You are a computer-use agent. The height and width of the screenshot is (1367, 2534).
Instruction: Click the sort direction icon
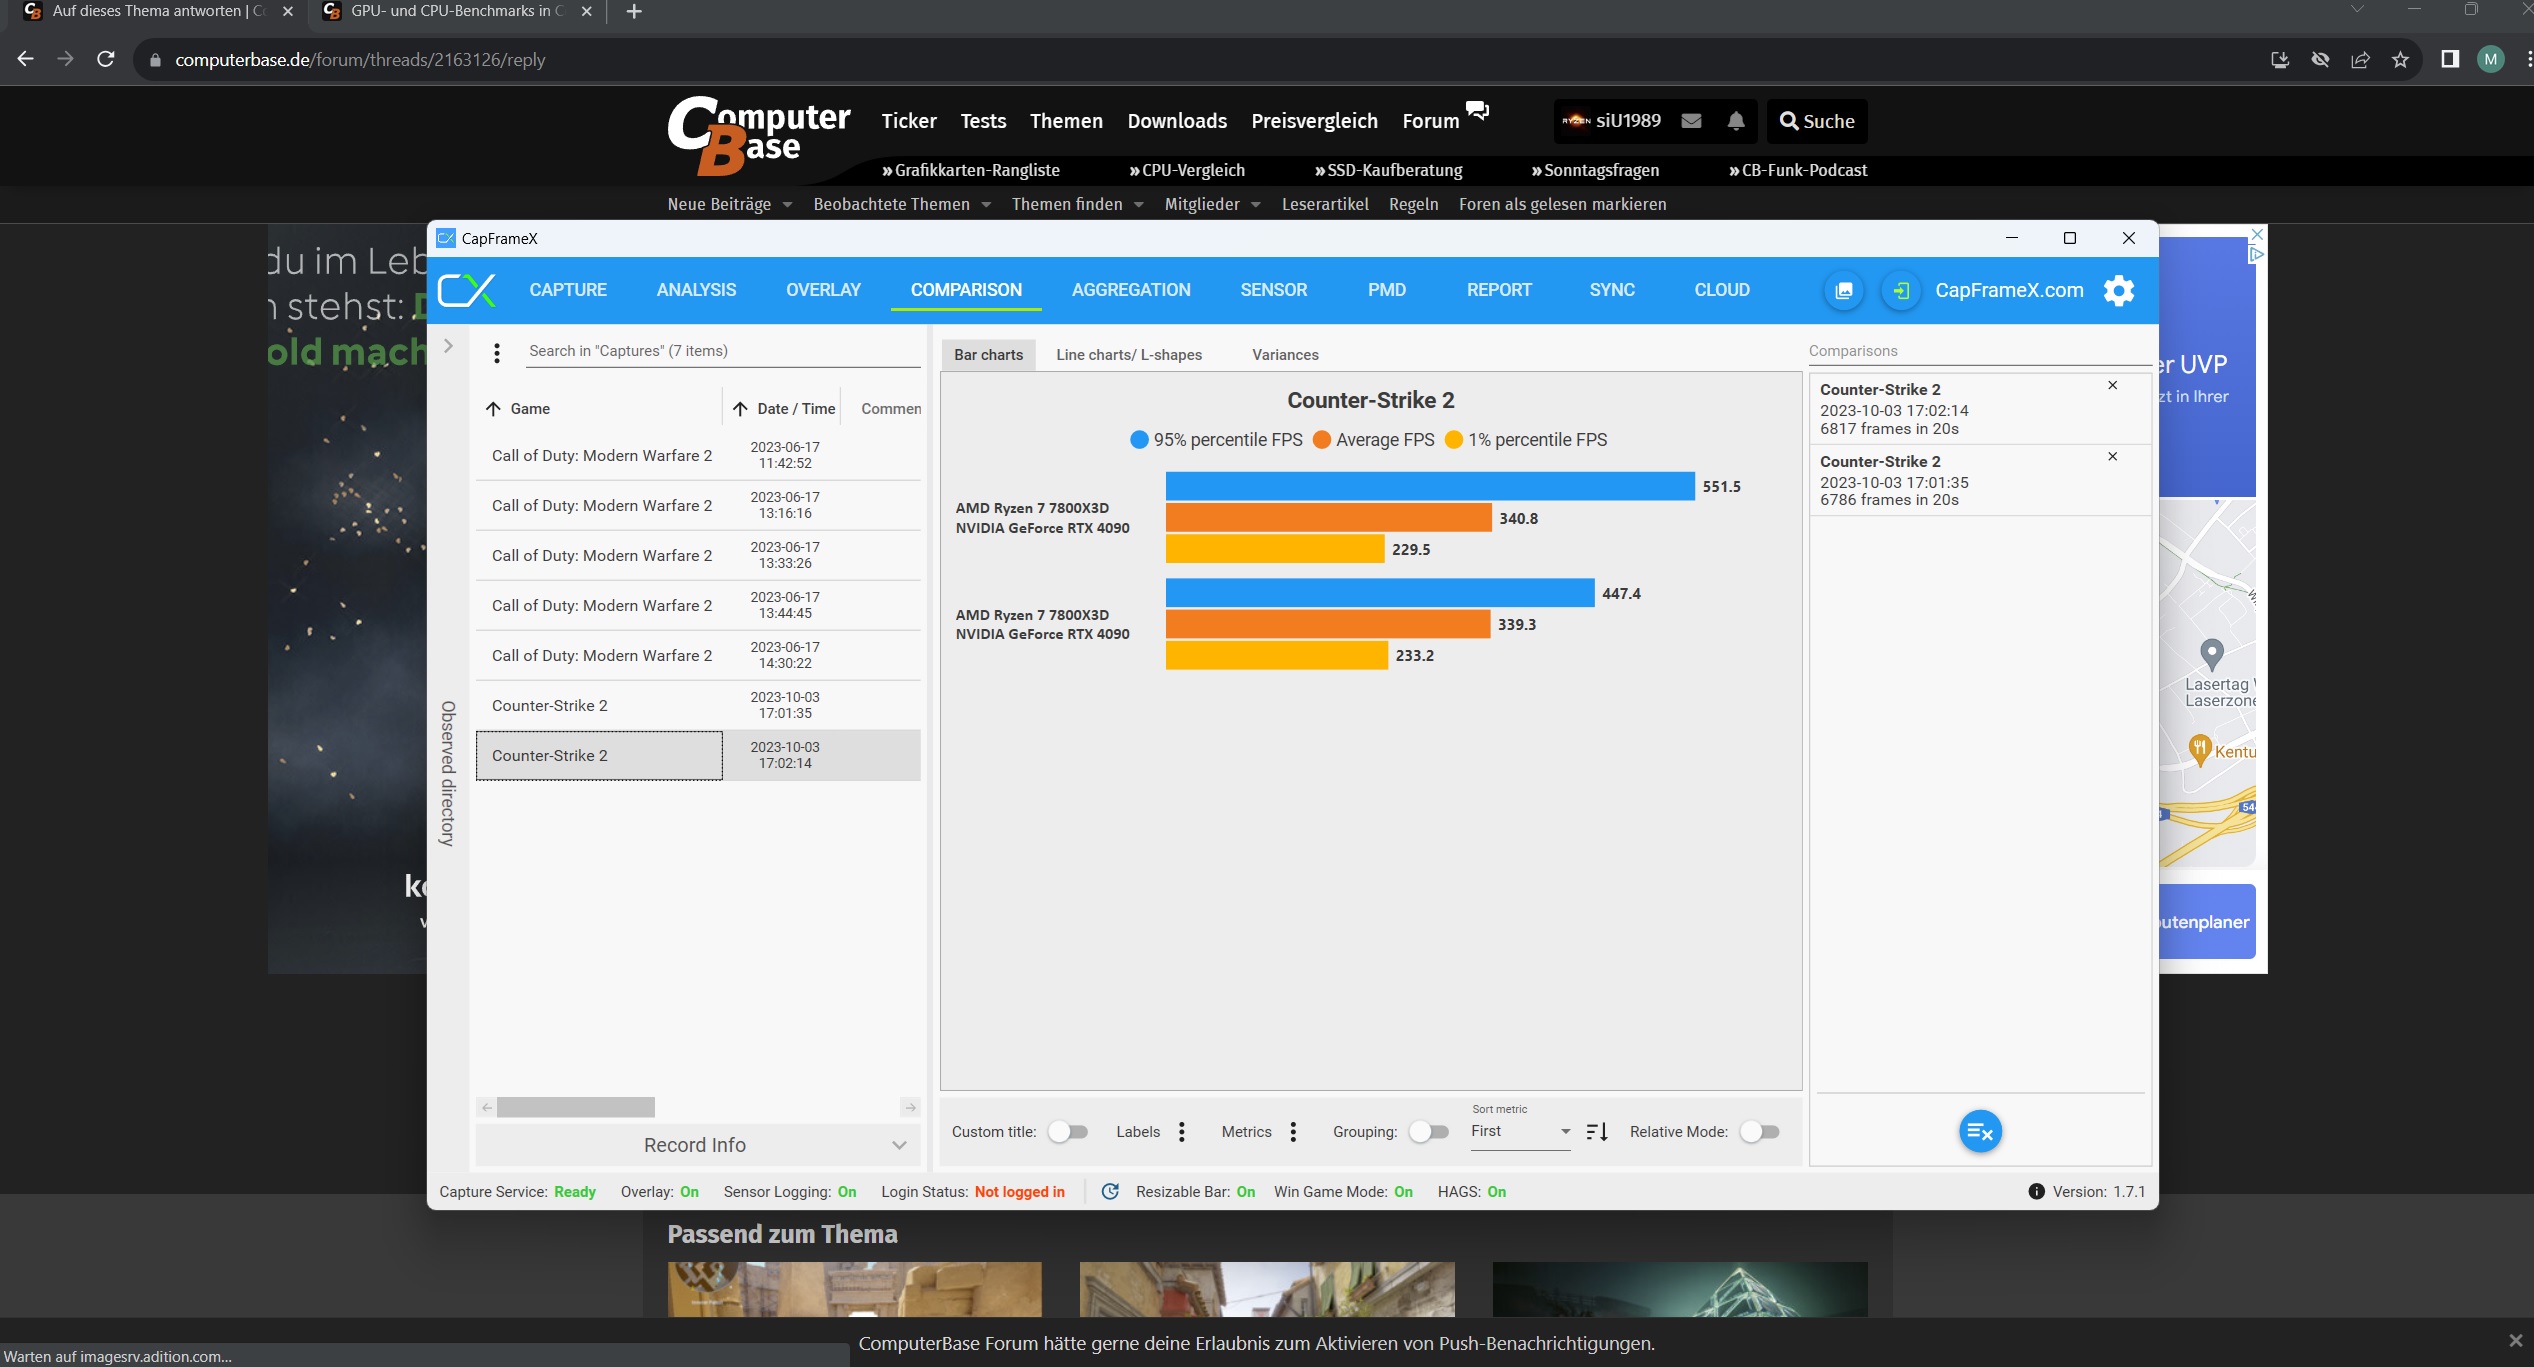(x=1597, y=1131)
